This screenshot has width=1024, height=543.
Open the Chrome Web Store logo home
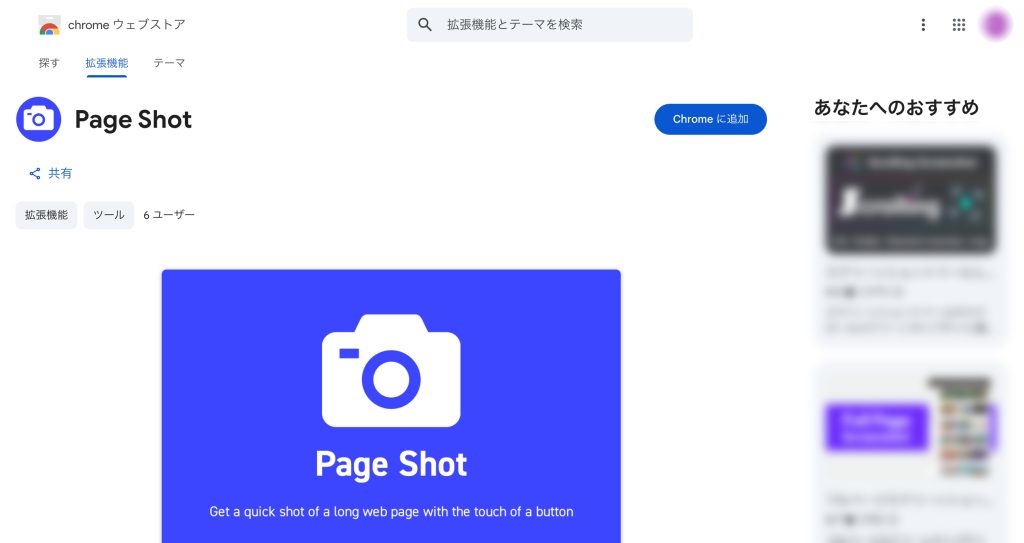(x=112, y=25)
